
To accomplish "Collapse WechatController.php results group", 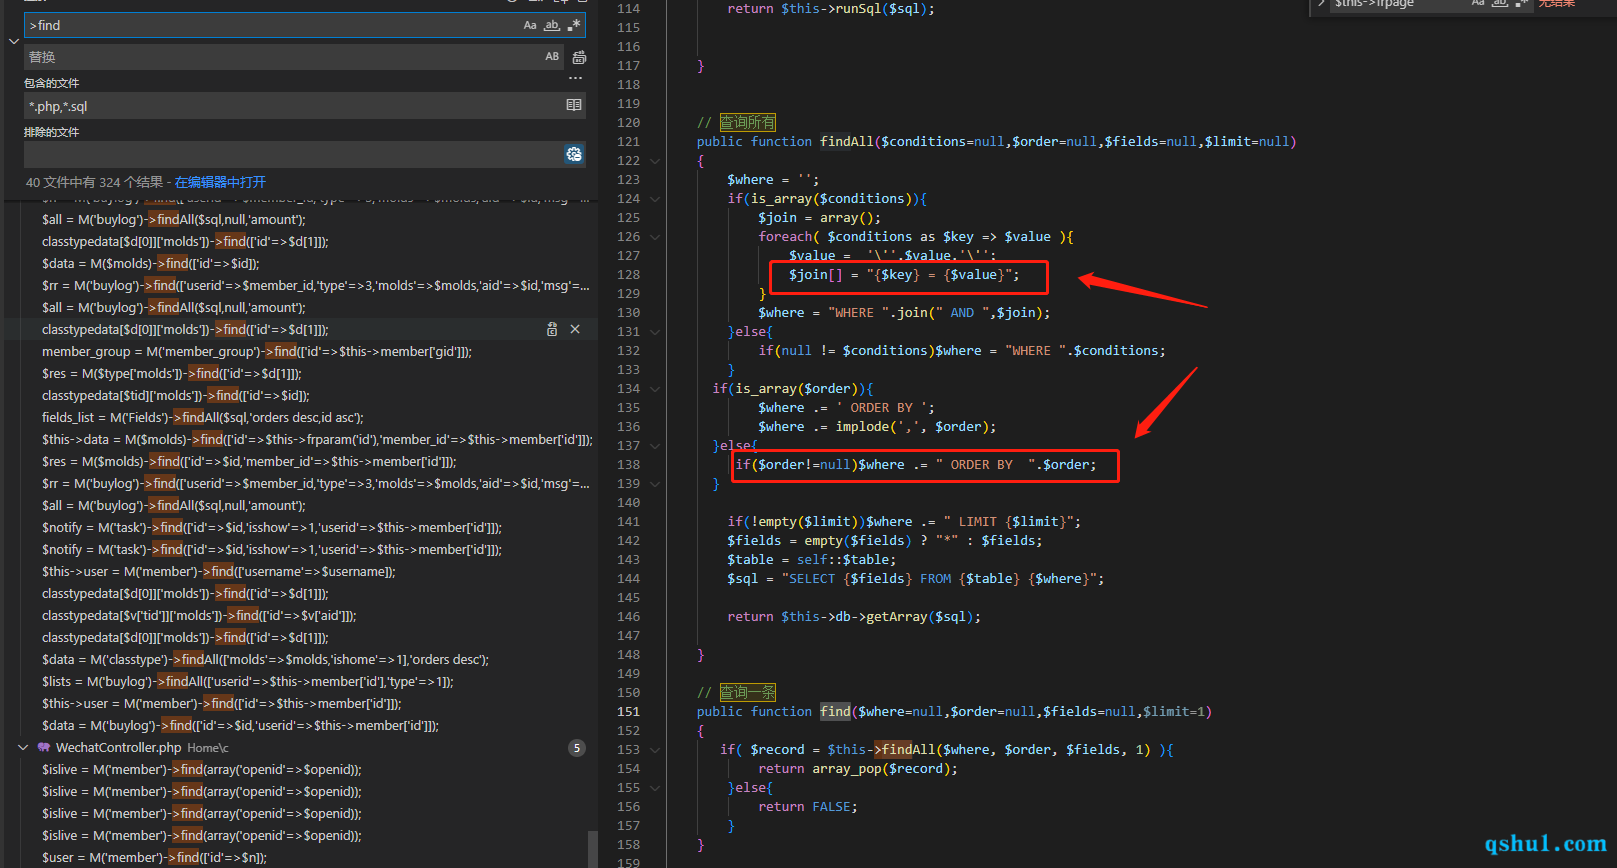I will click(x=23, y=747).
